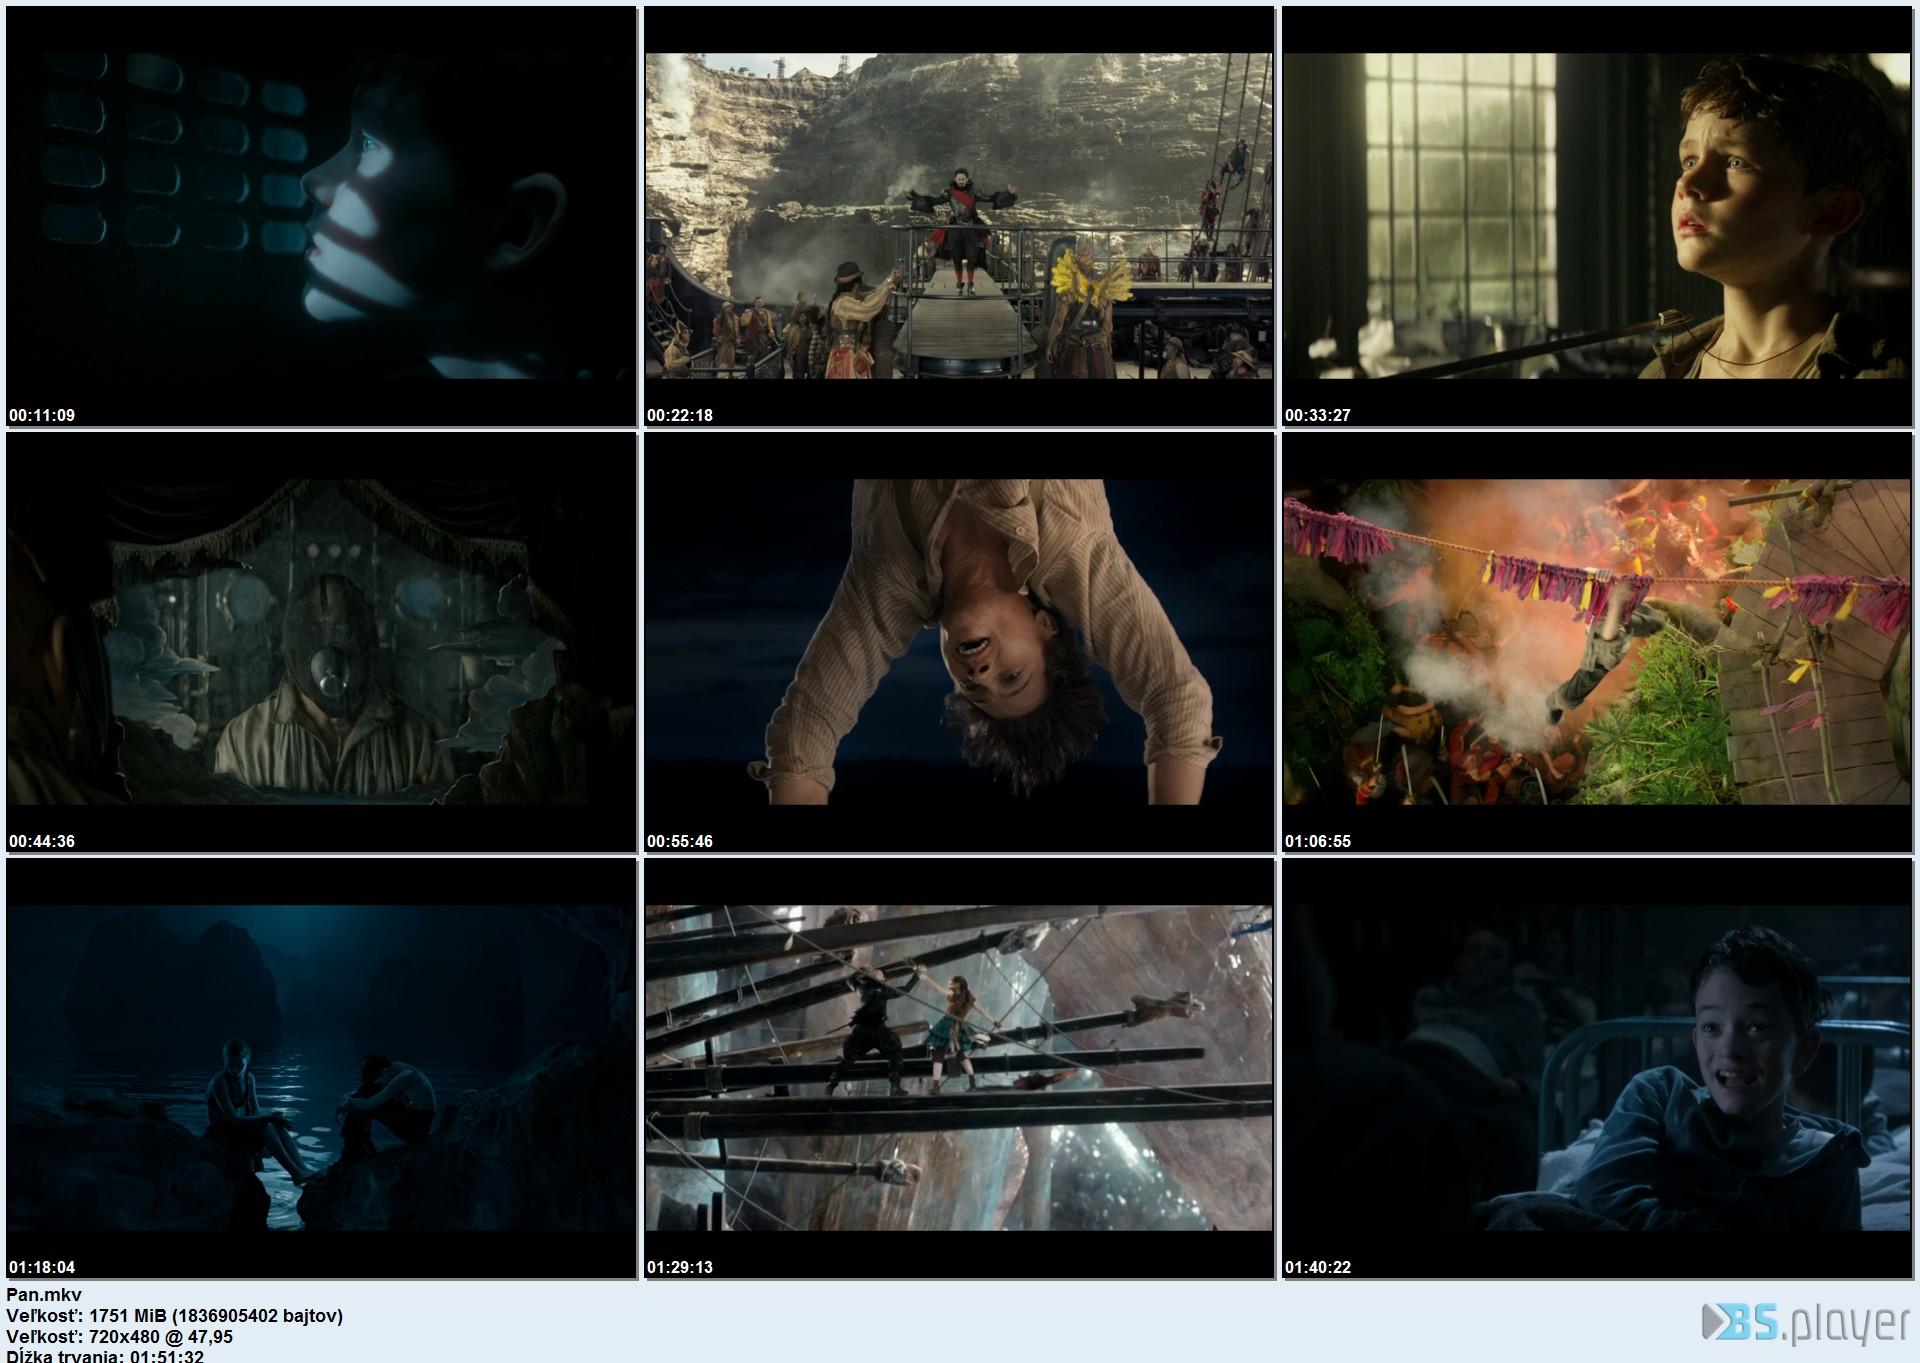Image resolution: width=1920 pixels, height=1363 pixels.
Task: Click the 01:29:13 timestamp label
Action: [x=680, y=1267]
